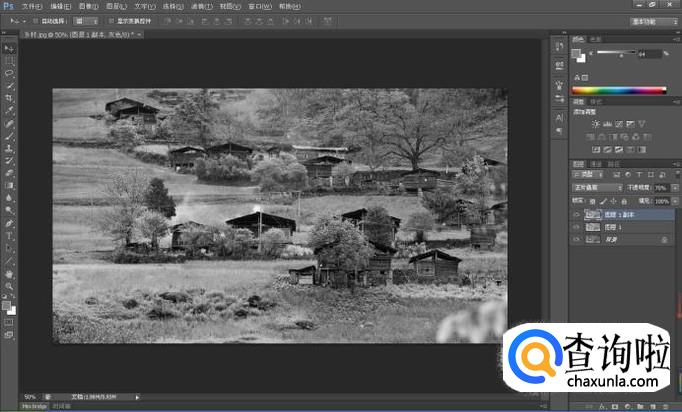The width and height of the screenshot is (682, 412).
Task: Open the 图像 (Image) menu
Action: point(88,7)
